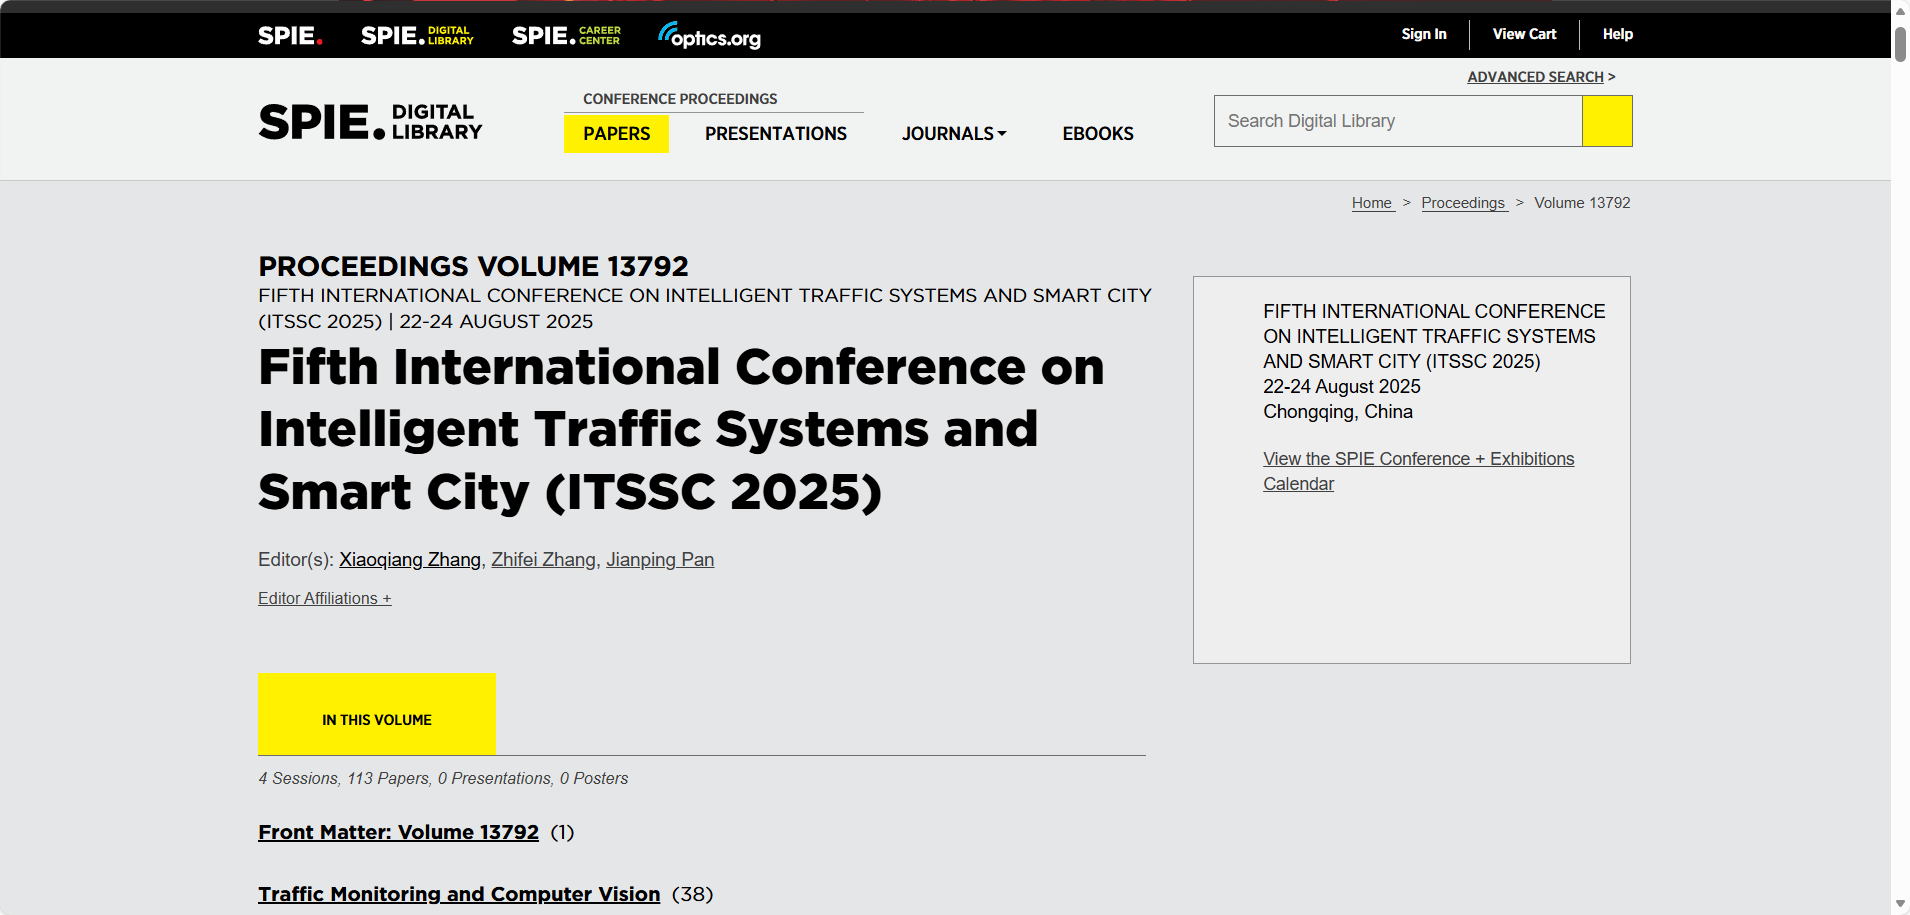Click the main SPIE Digital Library logo

370,122
